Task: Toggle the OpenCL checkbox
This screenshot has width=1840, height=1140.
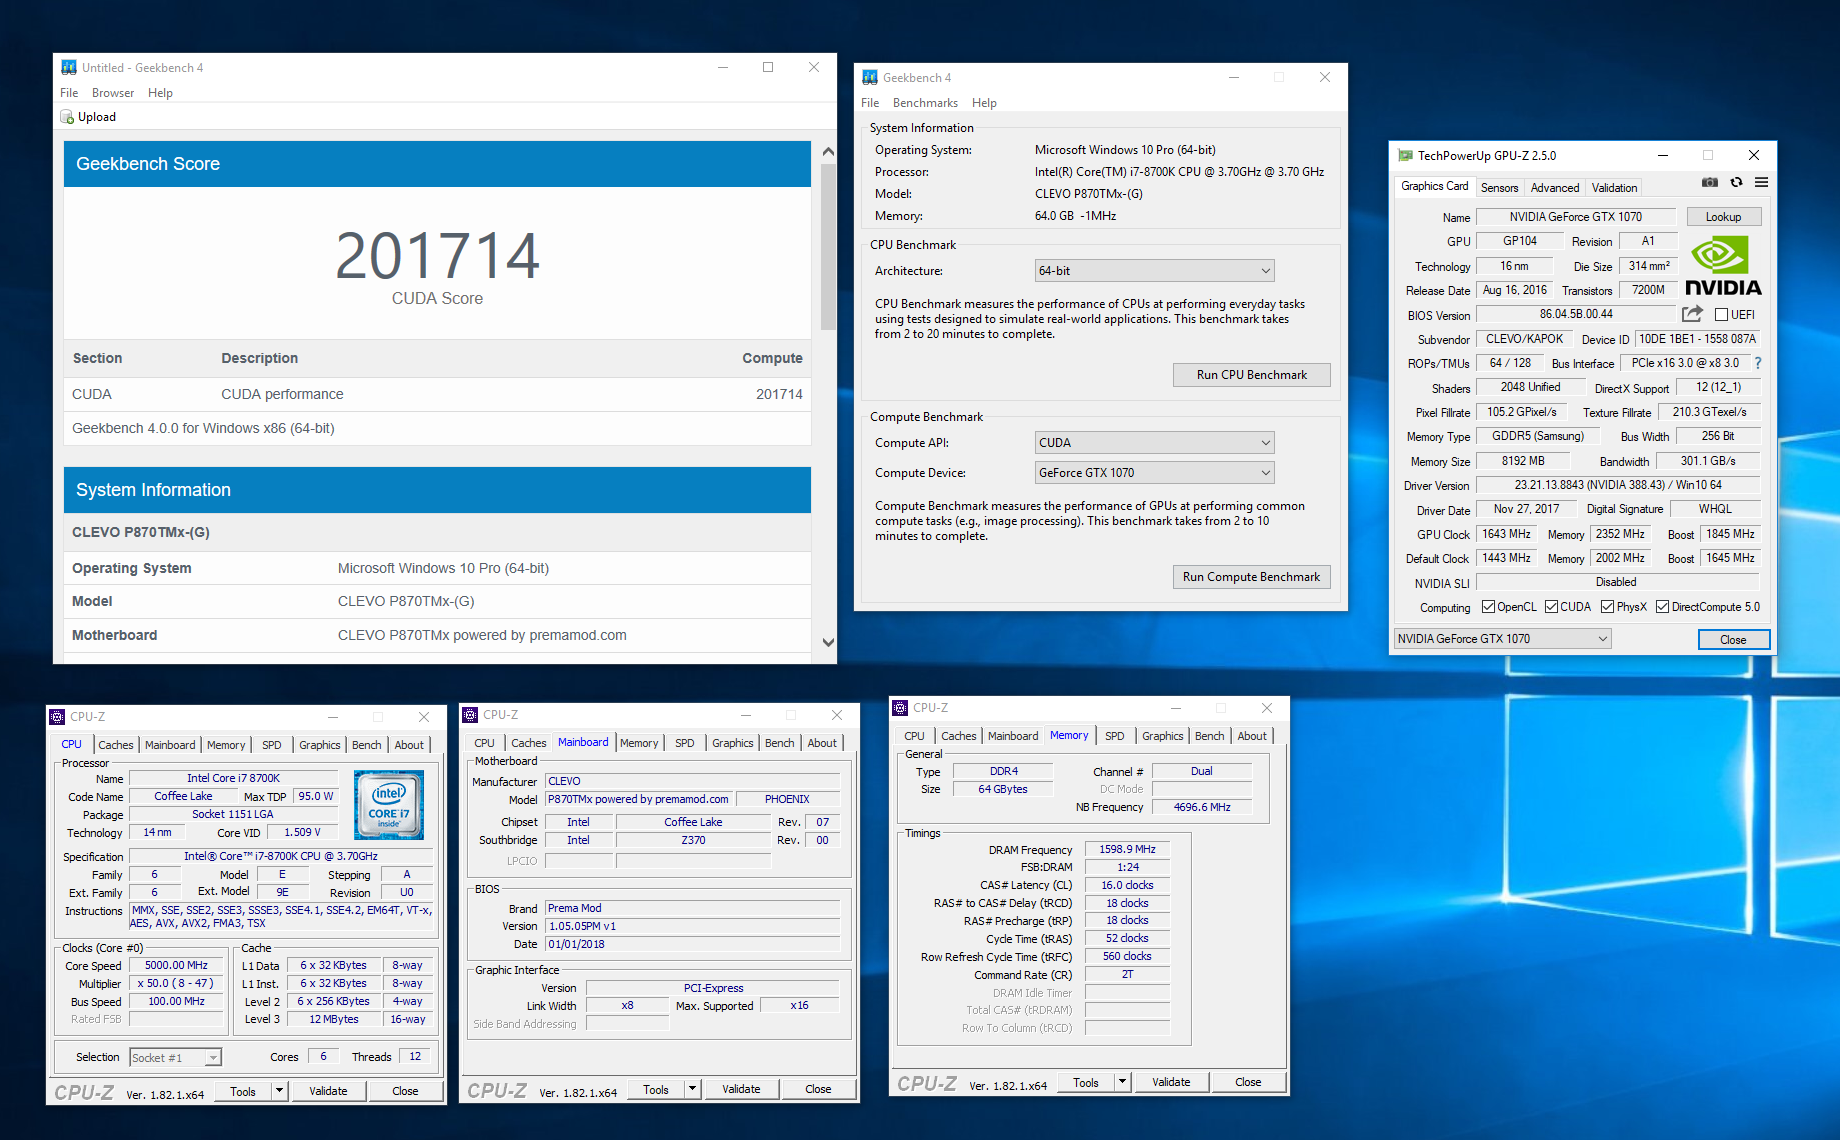Action: [x=1488, y=607]
